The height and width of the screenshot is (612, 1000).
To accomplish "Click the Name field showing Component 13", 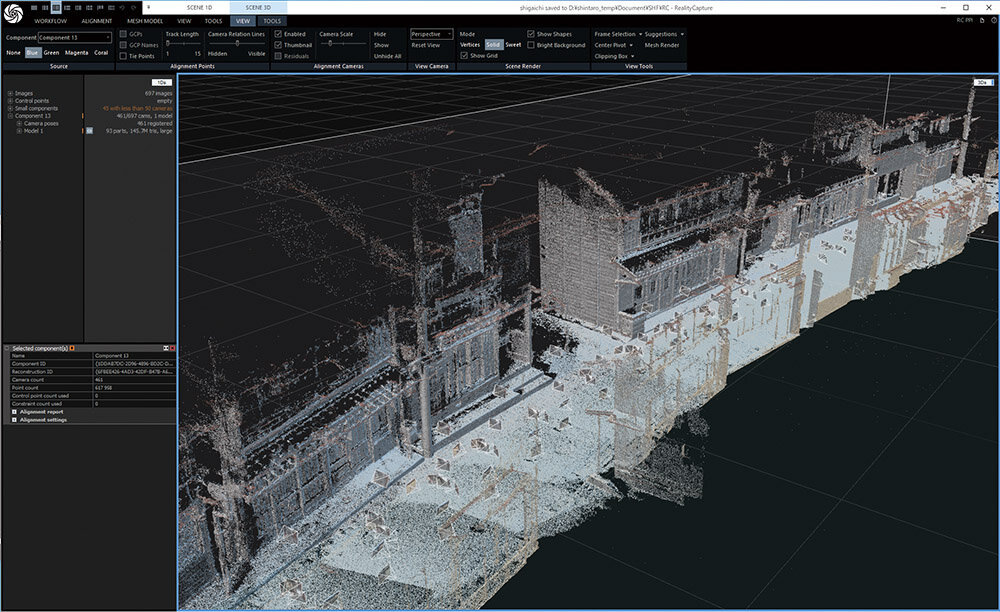I will pos(135,356).
